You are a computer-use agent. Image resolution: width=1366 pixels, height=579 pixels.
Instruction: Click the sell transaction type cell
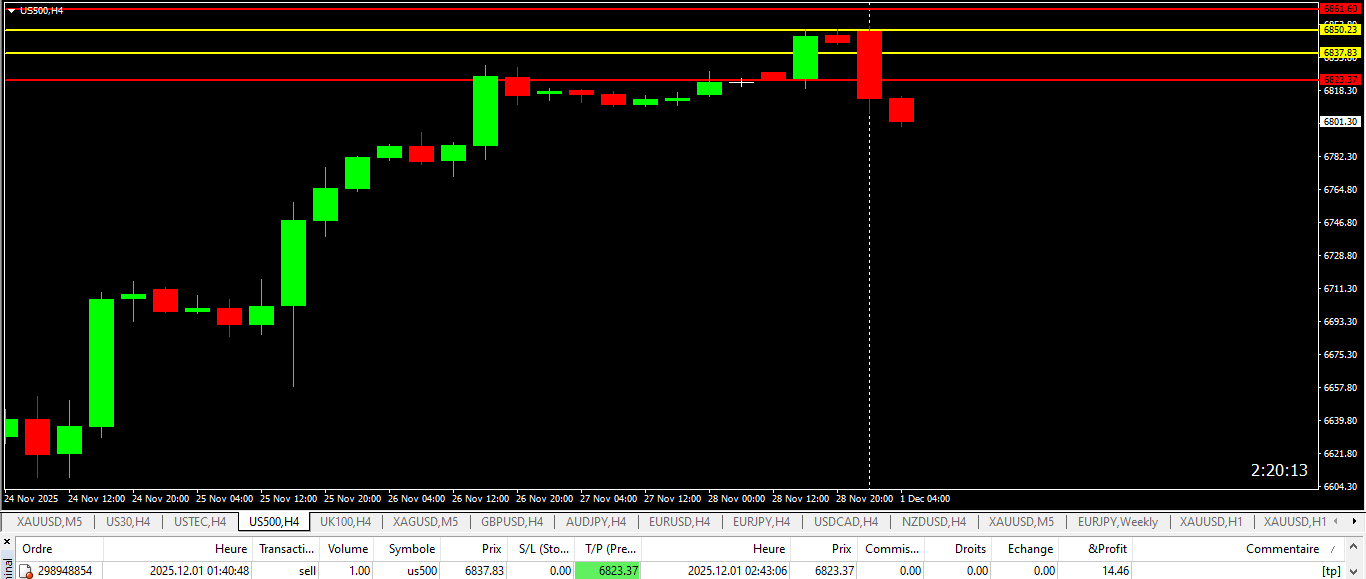coord(305,571)
